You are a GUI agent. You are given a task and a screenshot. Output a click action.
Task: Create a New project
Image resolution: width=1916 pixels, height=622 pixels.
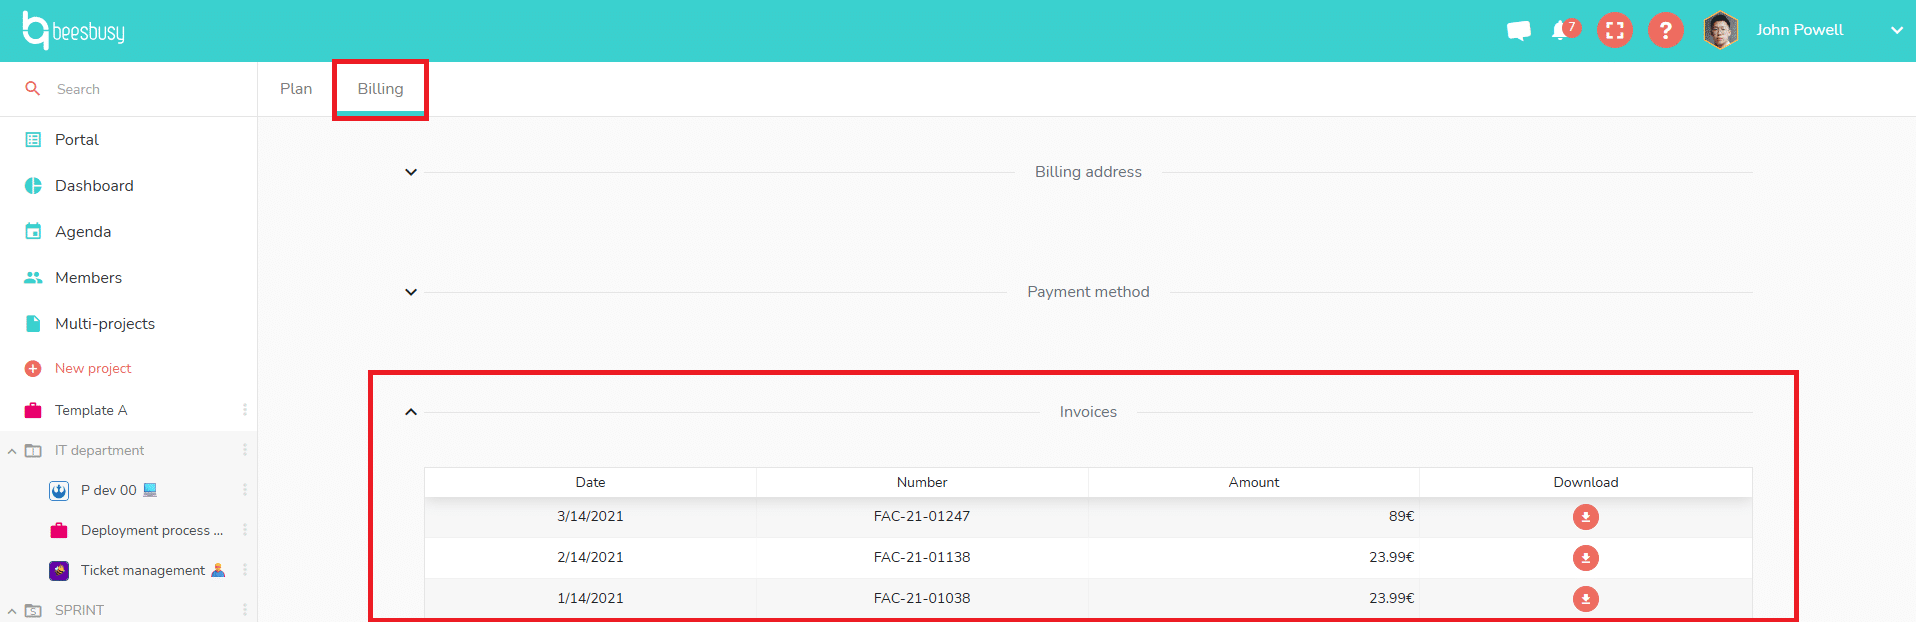pyautogui.click(x=93, y=368)
